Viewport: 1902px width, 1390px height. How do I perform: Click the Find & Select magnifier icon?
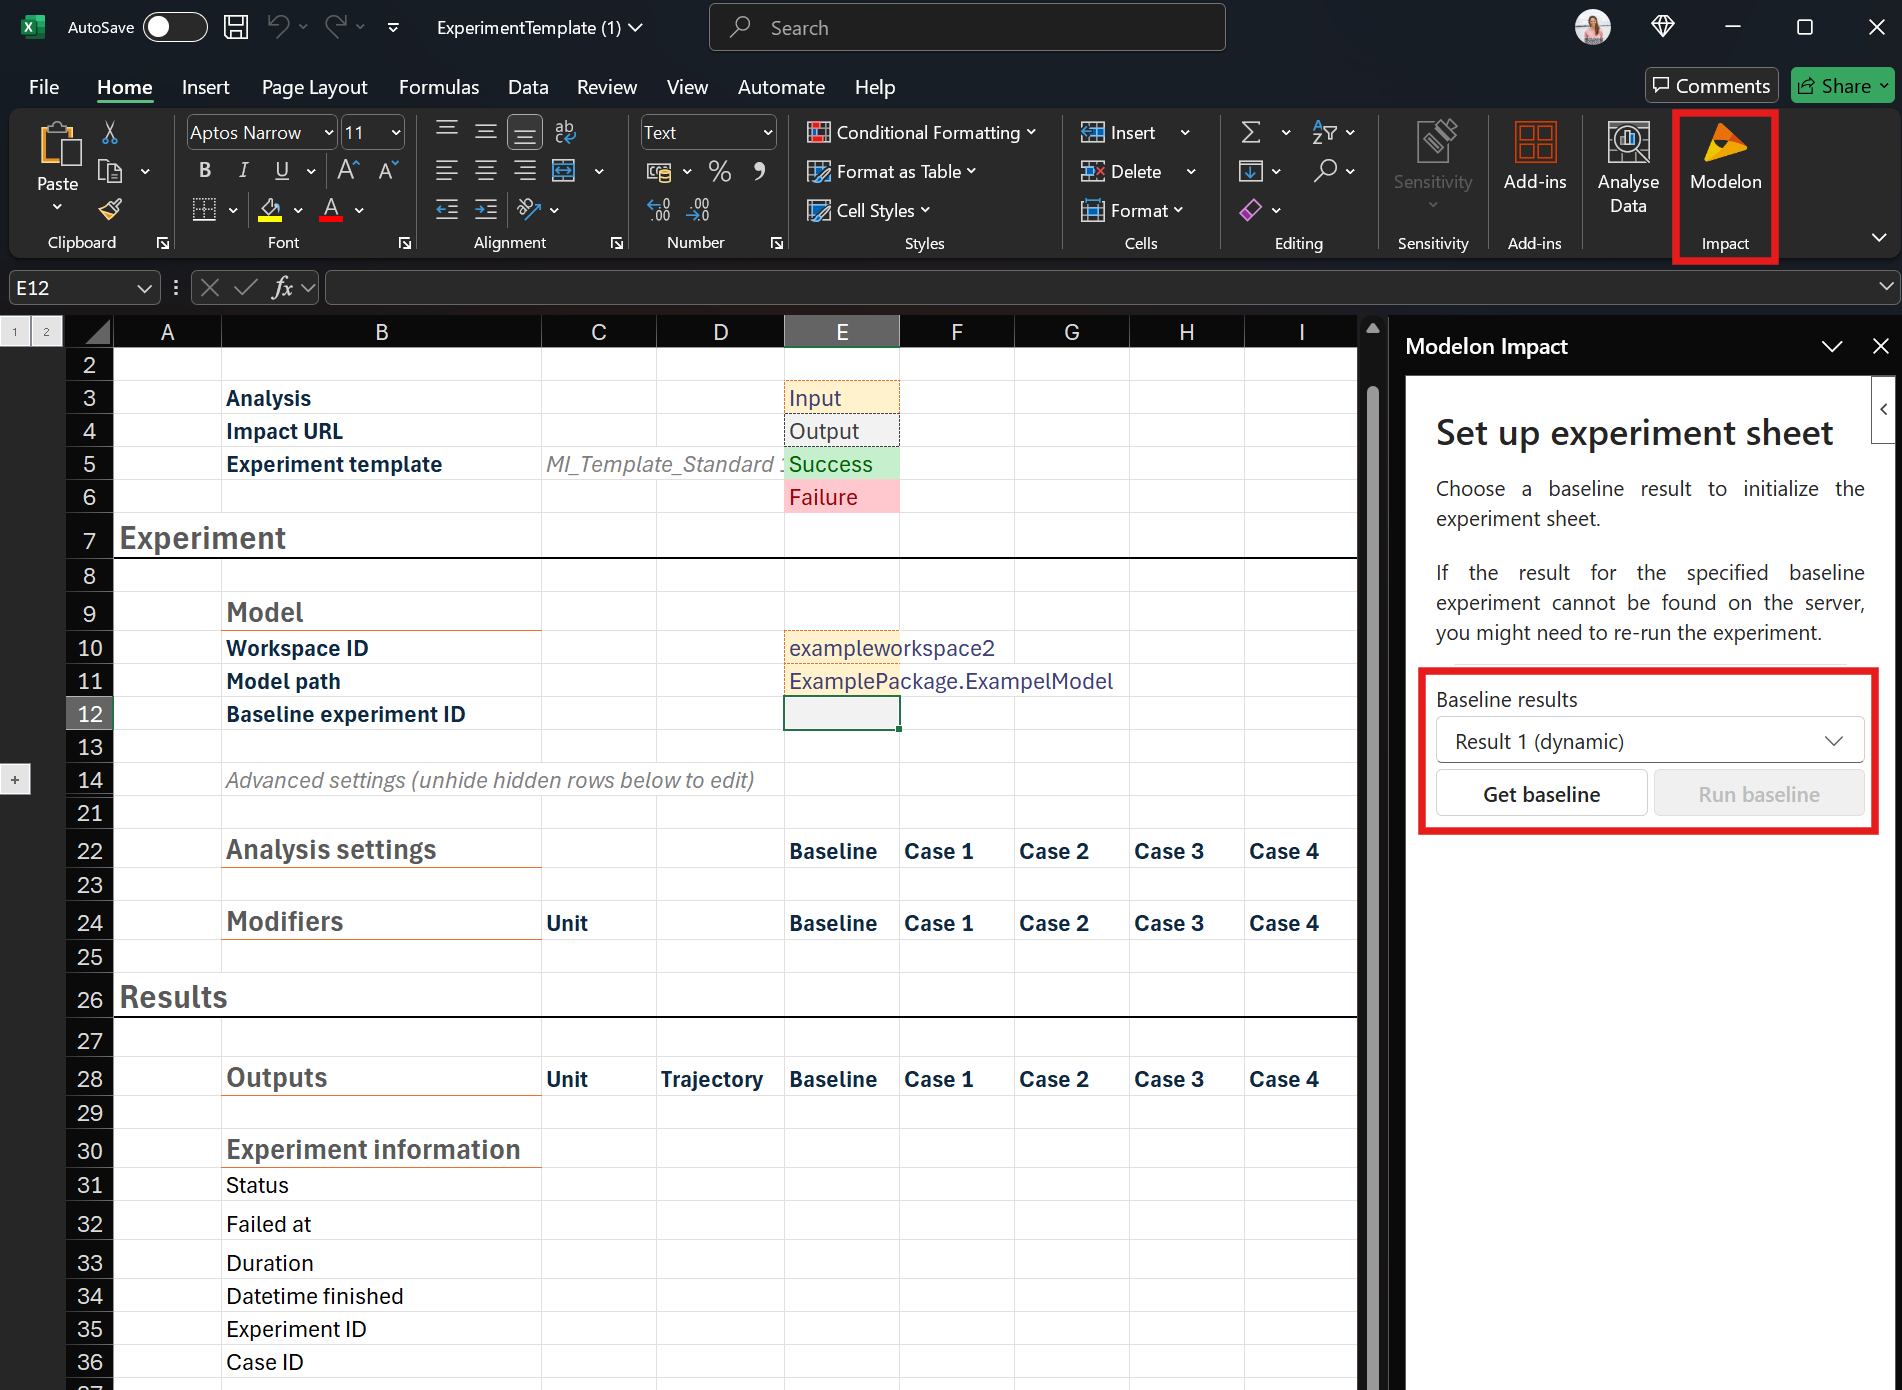point(1325,171)
